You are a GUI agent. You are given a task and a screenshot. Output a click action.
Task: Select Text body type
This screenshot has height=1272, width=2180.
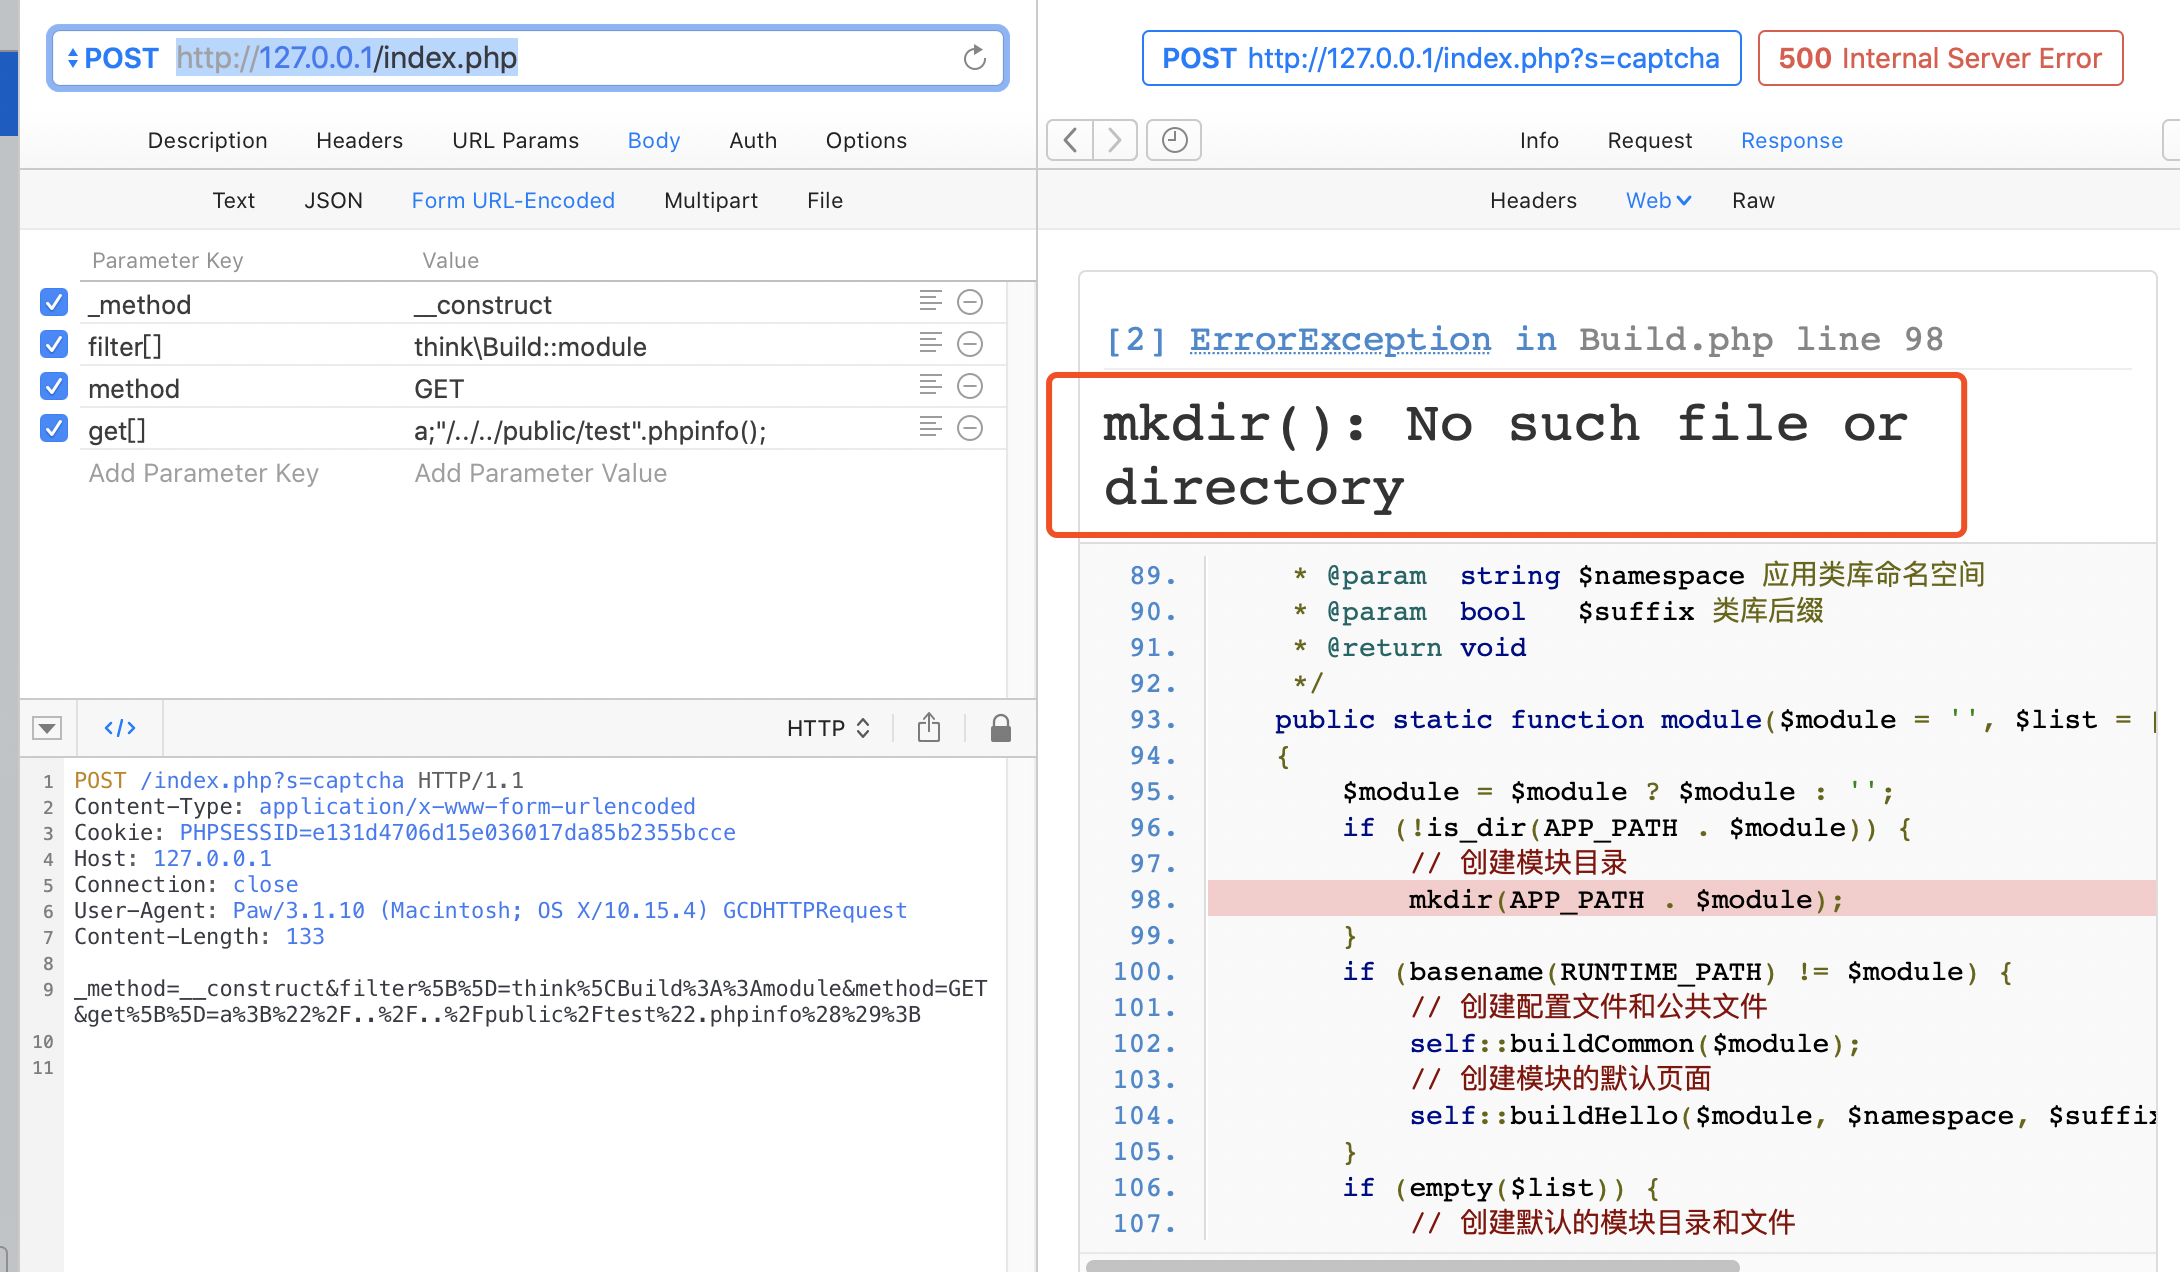click(233, 200)
